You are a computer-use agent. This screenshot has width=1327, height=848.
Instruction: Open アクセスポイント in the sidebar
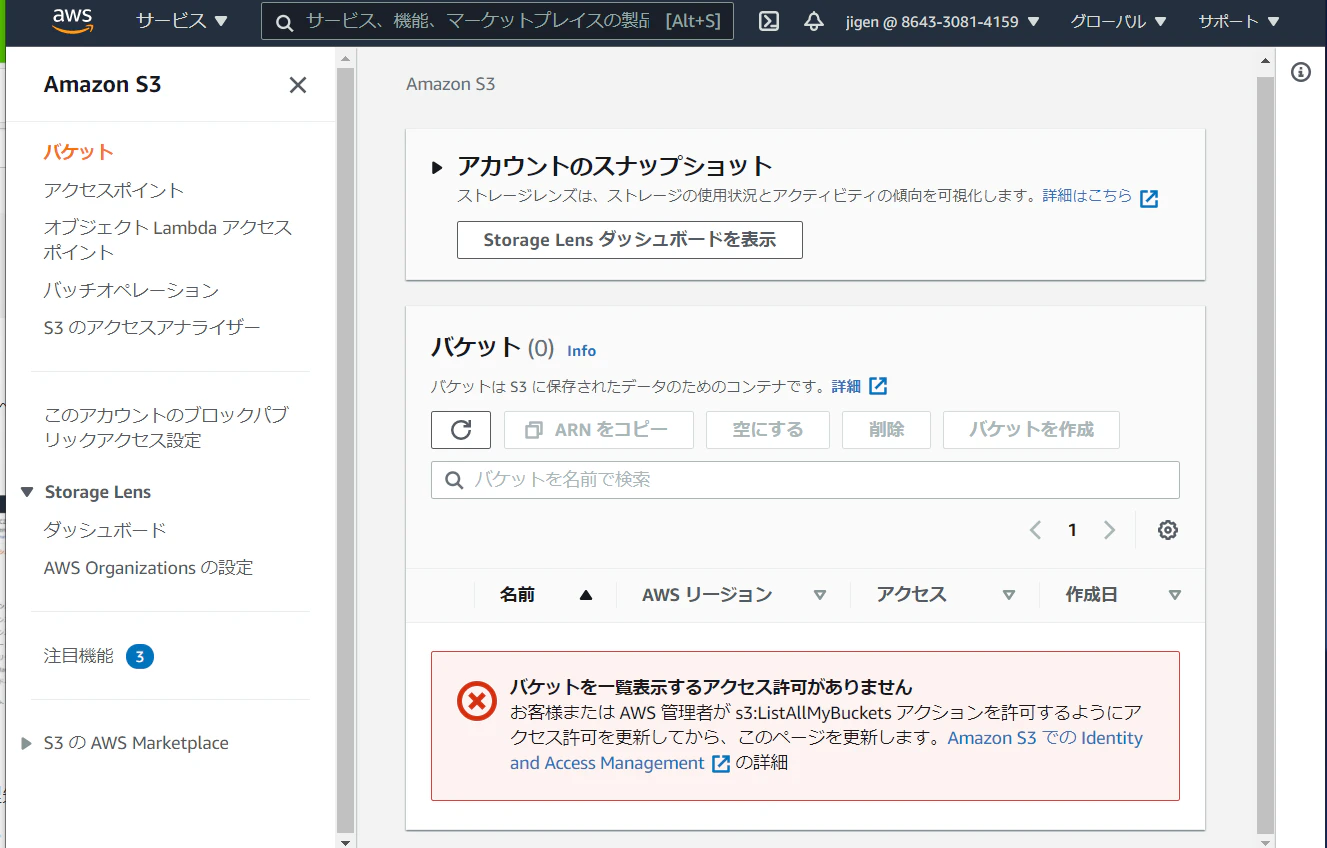pyautogui.click(x=114, y=190)
